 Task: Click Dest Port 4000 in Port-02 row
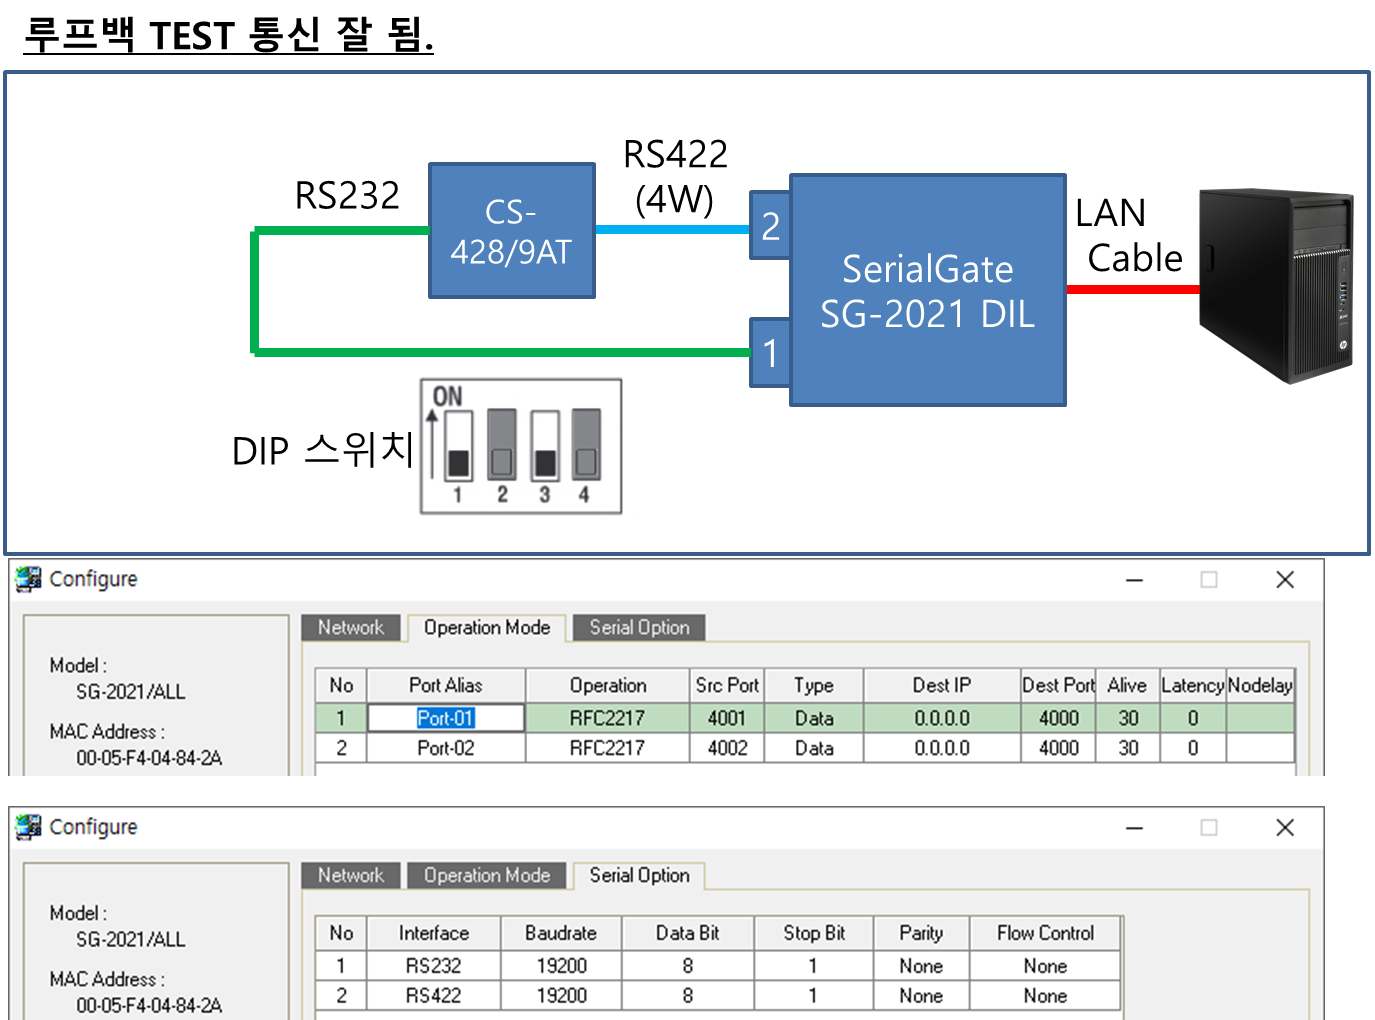1059,748
